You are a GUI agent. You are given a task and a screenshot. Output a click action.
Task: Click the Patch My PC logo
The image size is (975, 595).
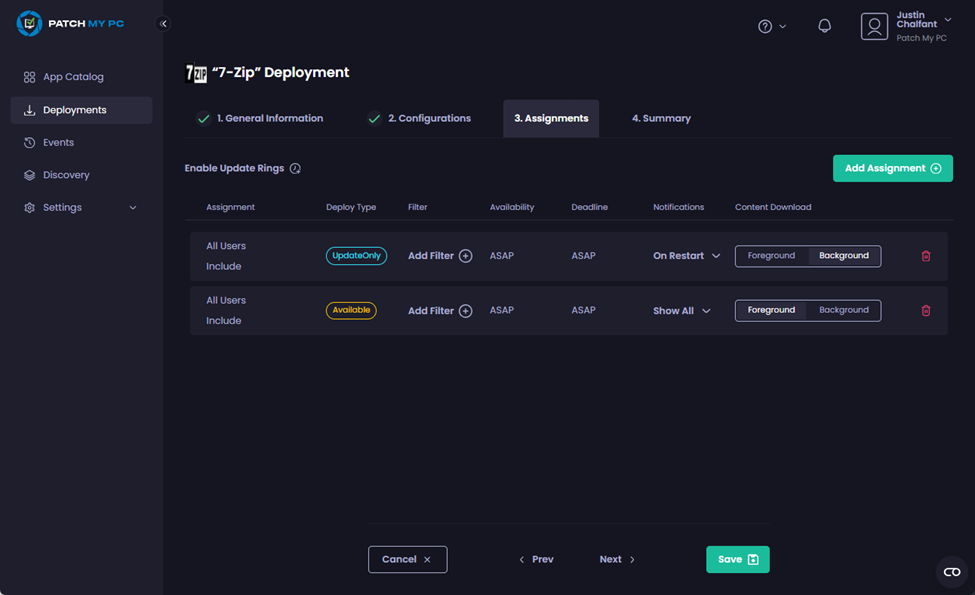pos(71,23)
